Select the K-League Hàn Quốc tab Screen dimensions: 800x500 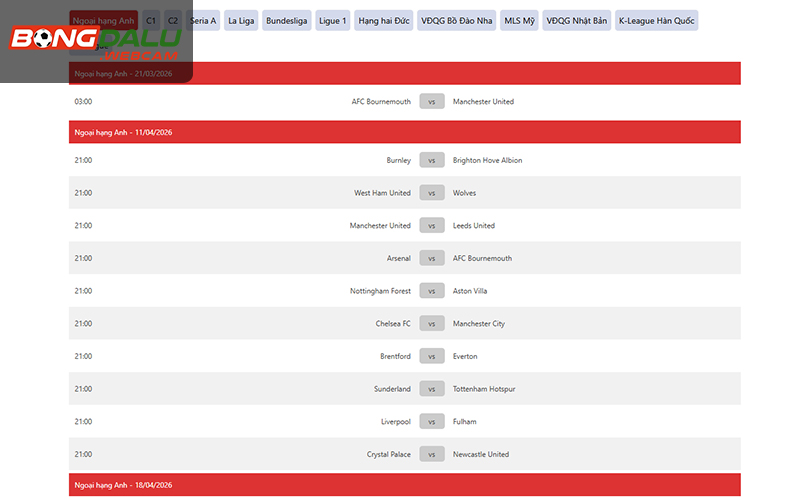(x=656, y=20)
